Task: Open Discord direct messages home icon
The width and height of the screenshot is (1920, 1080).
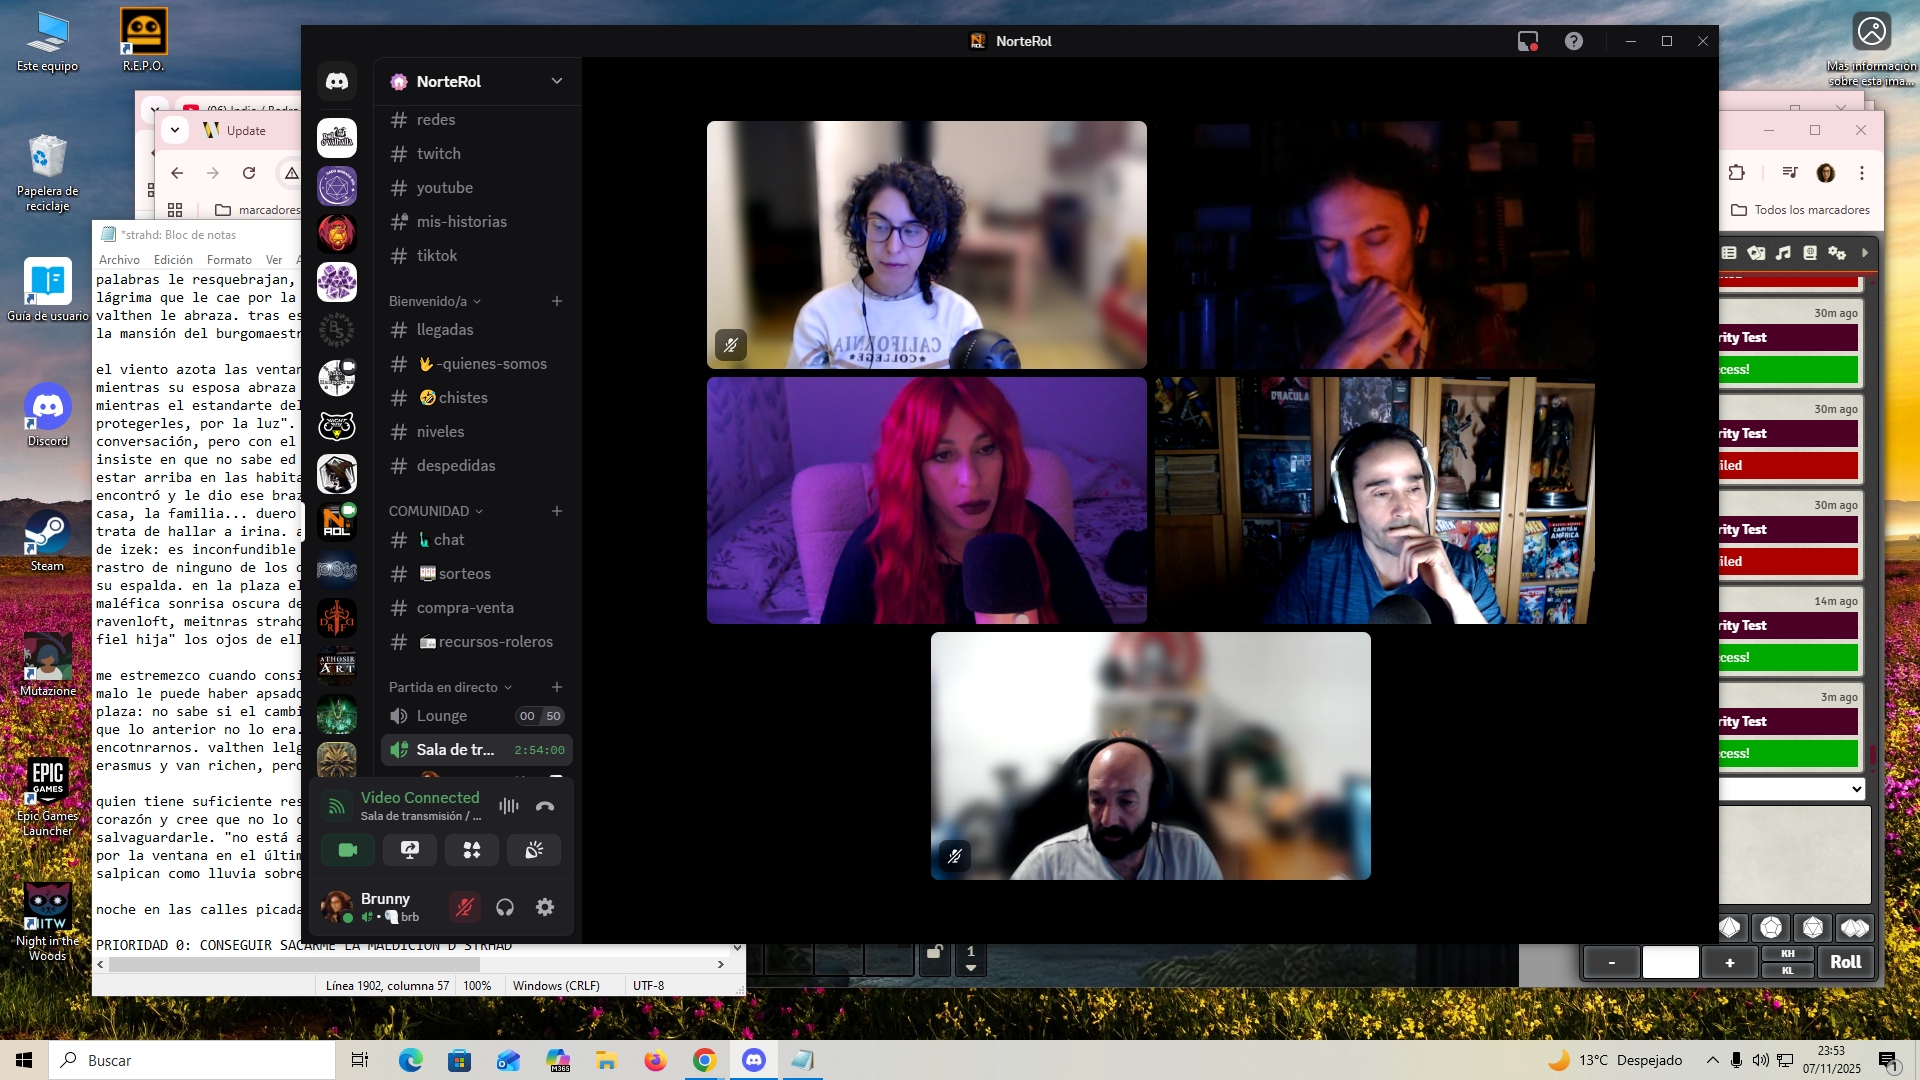Action: pos(337,81)
